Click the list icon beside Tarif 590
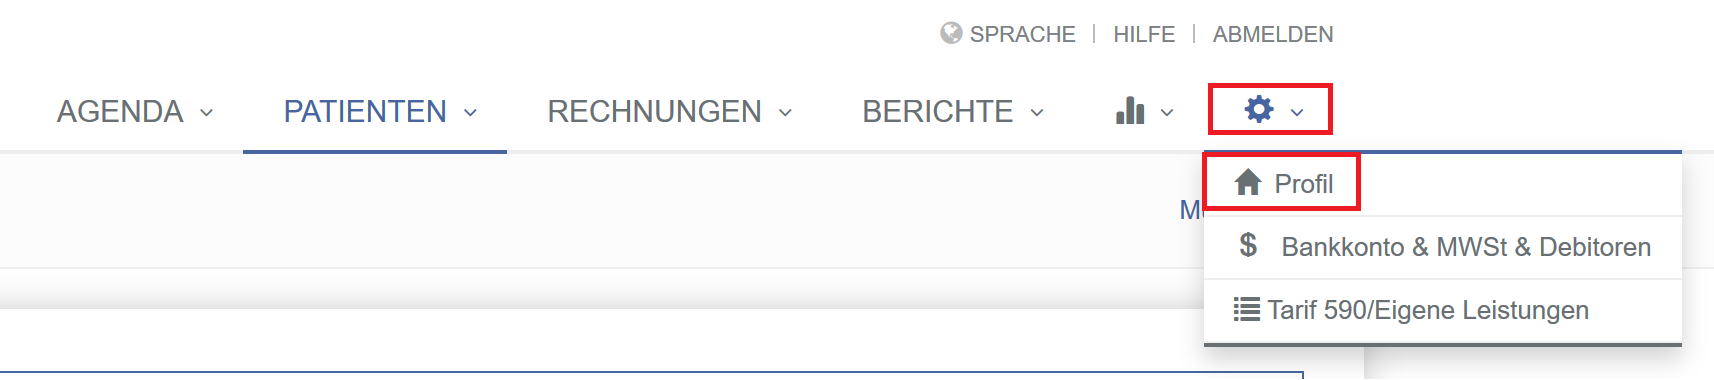Viewport: 1714px width, 380px height. point(1247,309)
